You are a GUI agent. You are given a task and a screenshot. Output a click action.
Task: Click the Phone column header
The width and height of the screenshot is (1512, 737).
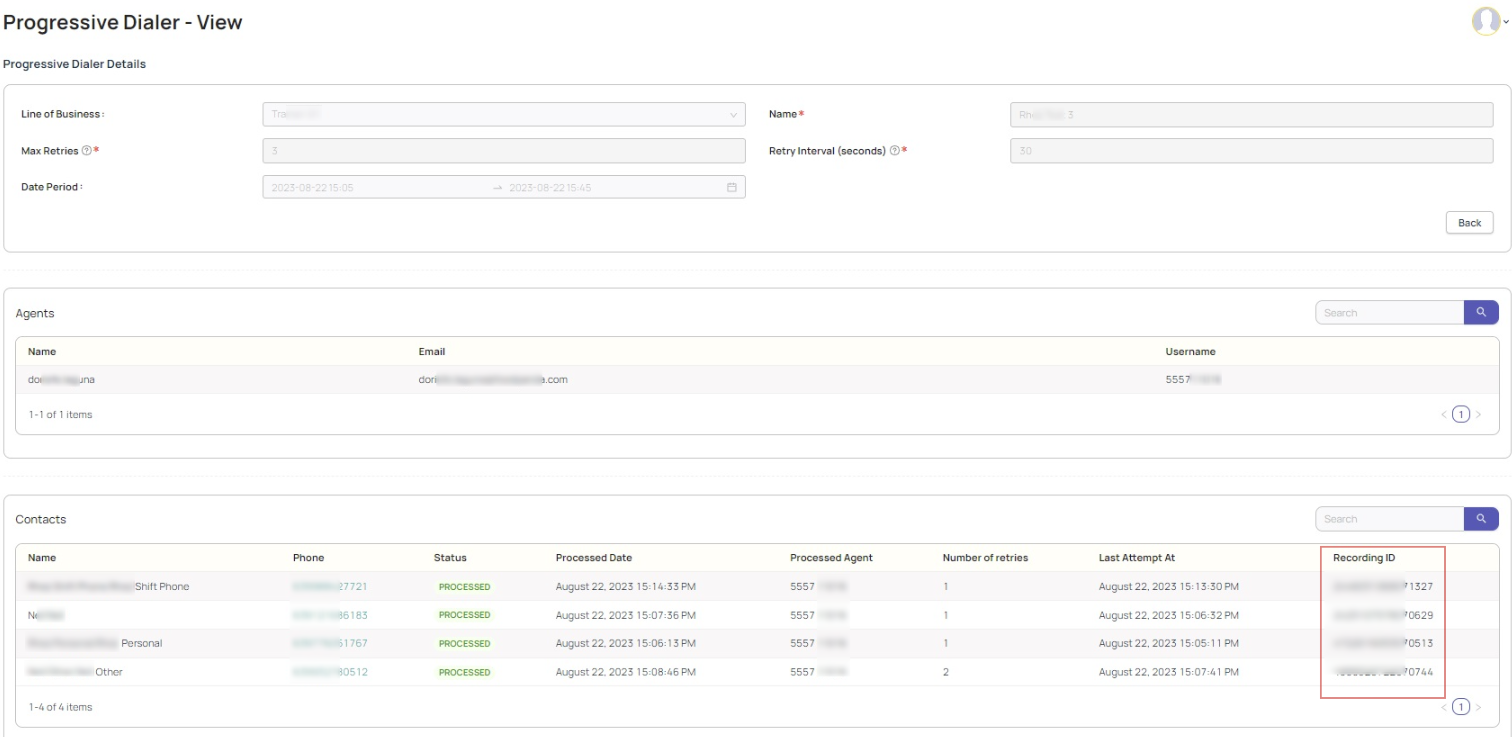click(x=308, y=558)
